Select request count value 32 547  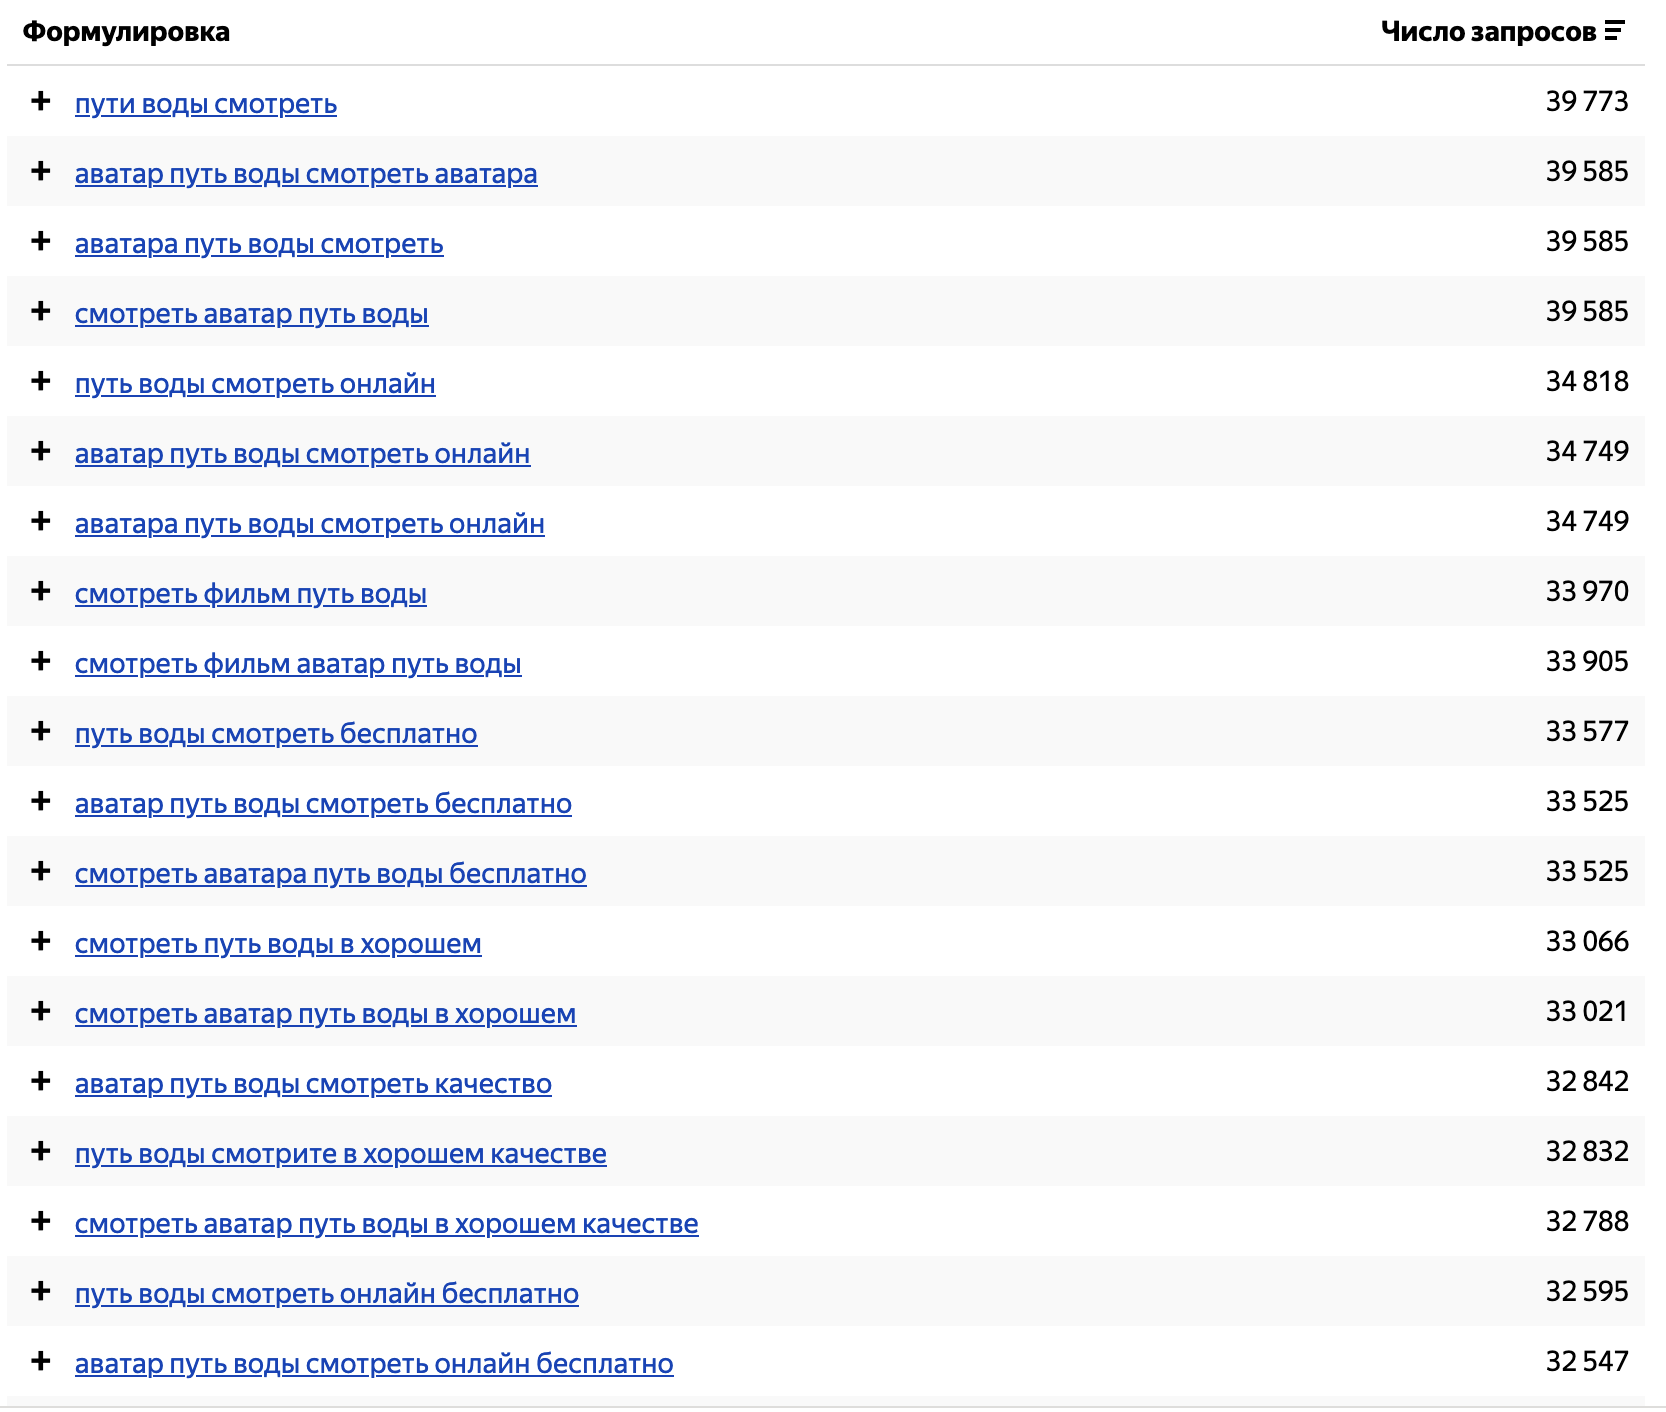click(1587, 1361)
